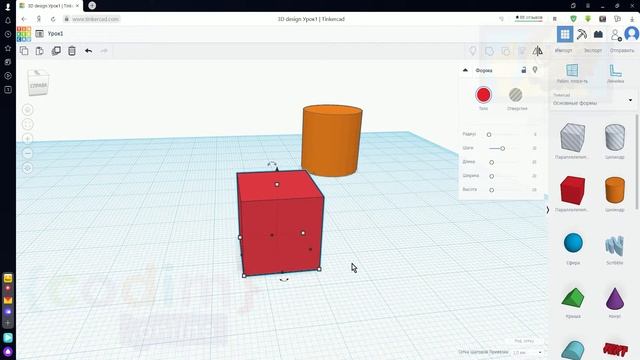Viewport: 640px width, 360px height.
Task: Undo the last action
Action: (x=89, y=51)
